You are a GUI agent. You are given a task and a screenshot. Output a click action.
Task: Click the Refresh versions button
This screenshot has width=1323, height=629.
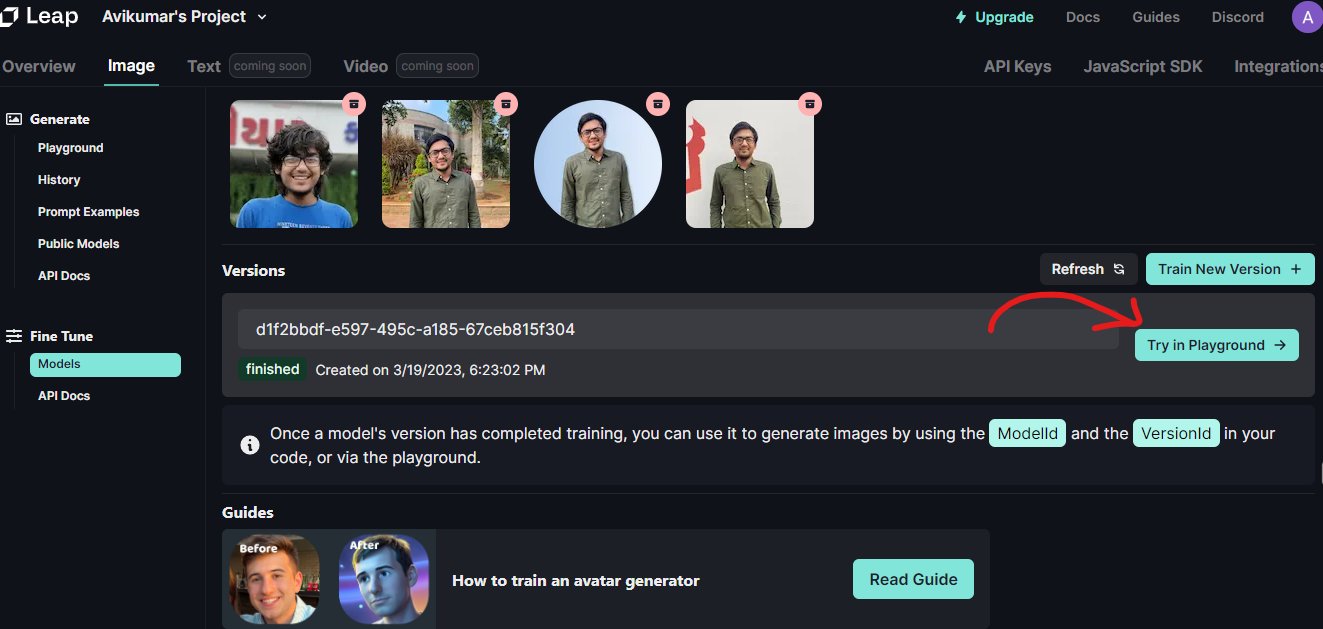click(1088, 269)
